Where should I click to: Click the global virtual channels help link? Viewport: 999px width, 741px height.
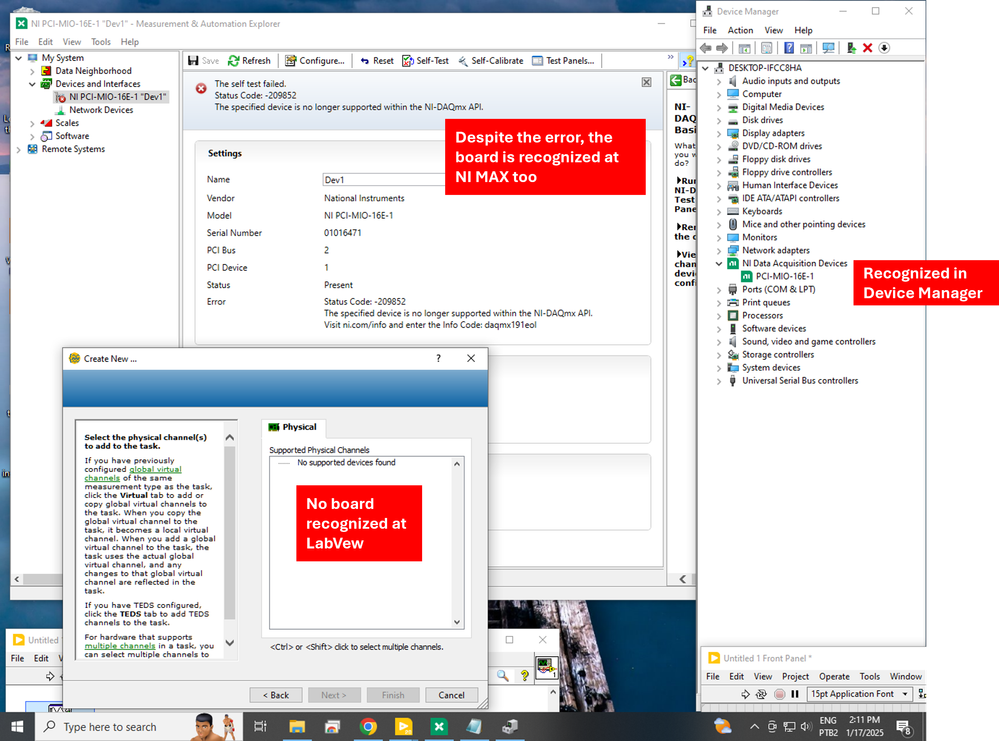[155, 469]
